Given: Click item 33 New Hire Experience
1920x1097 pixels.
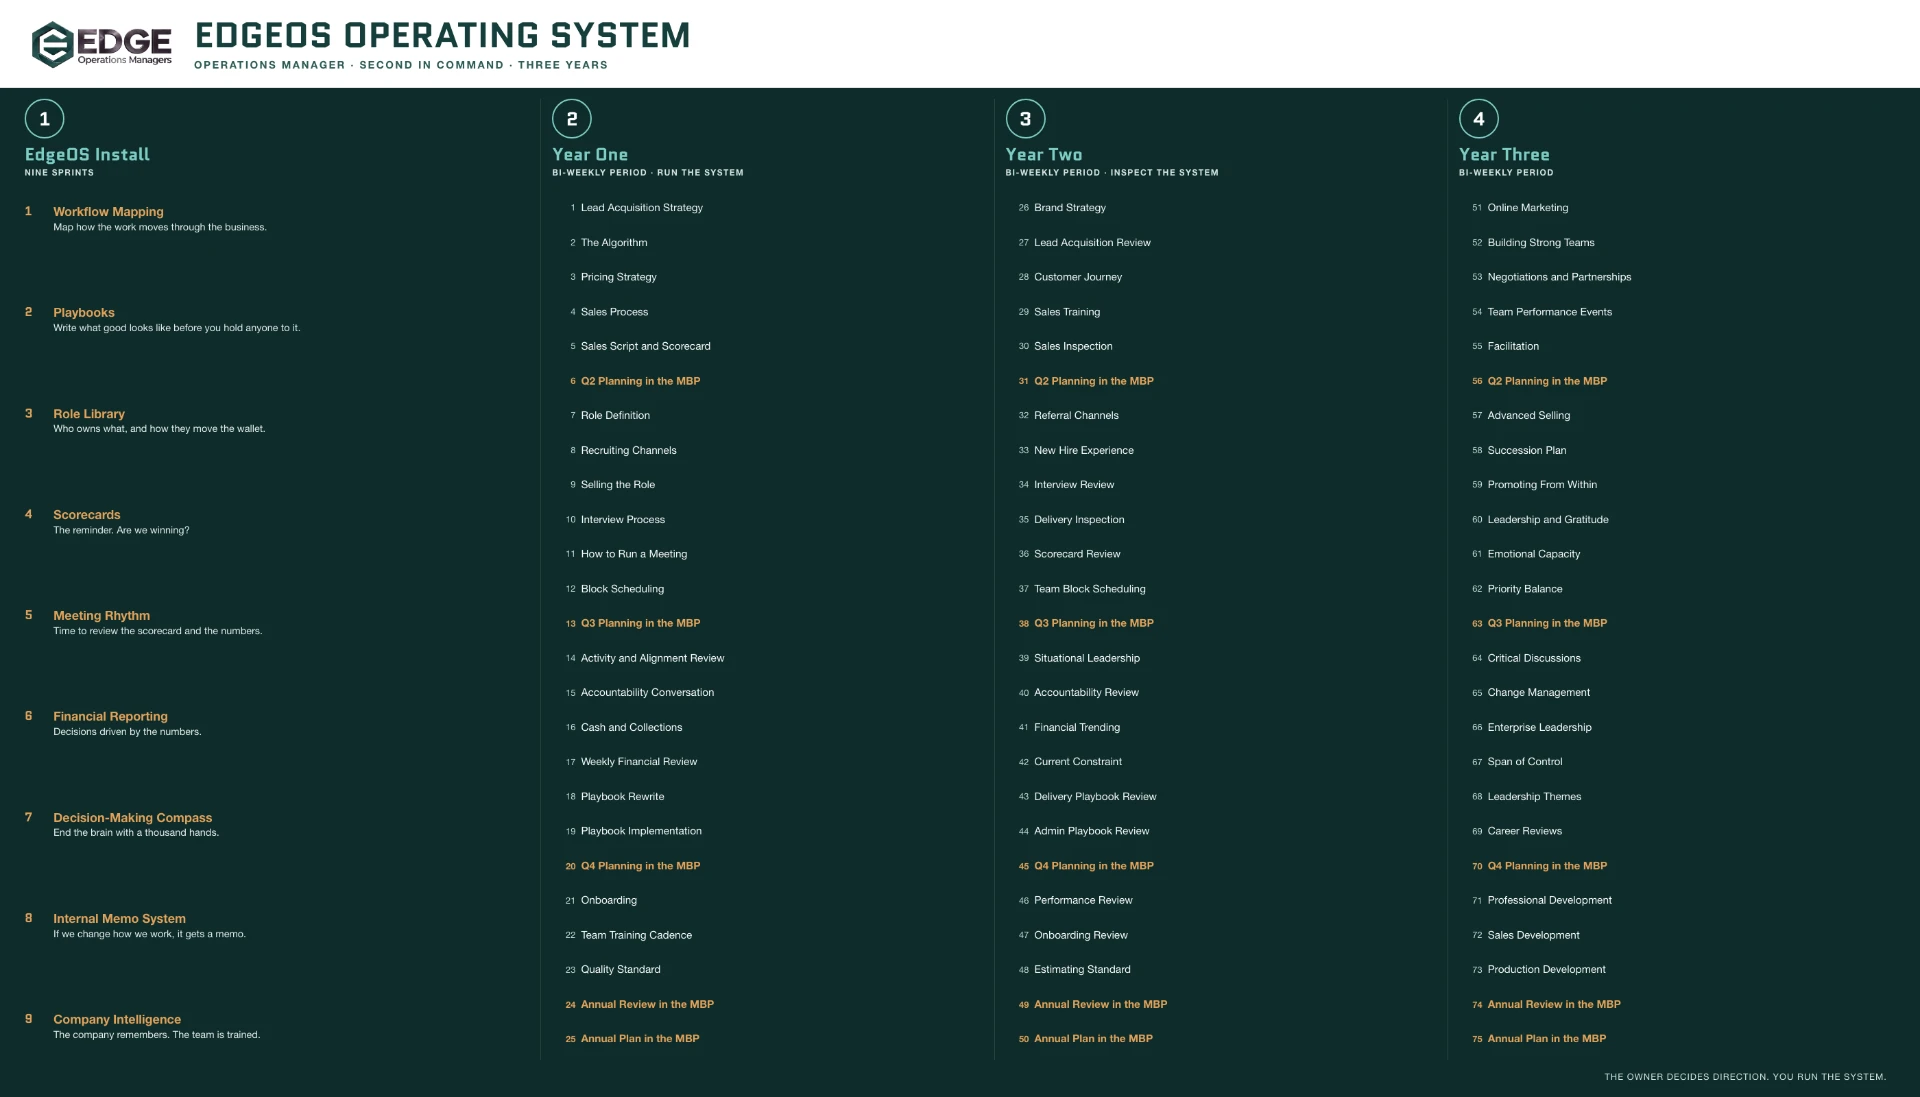Looking at the screenshot, I should [x=1076, y=451].
